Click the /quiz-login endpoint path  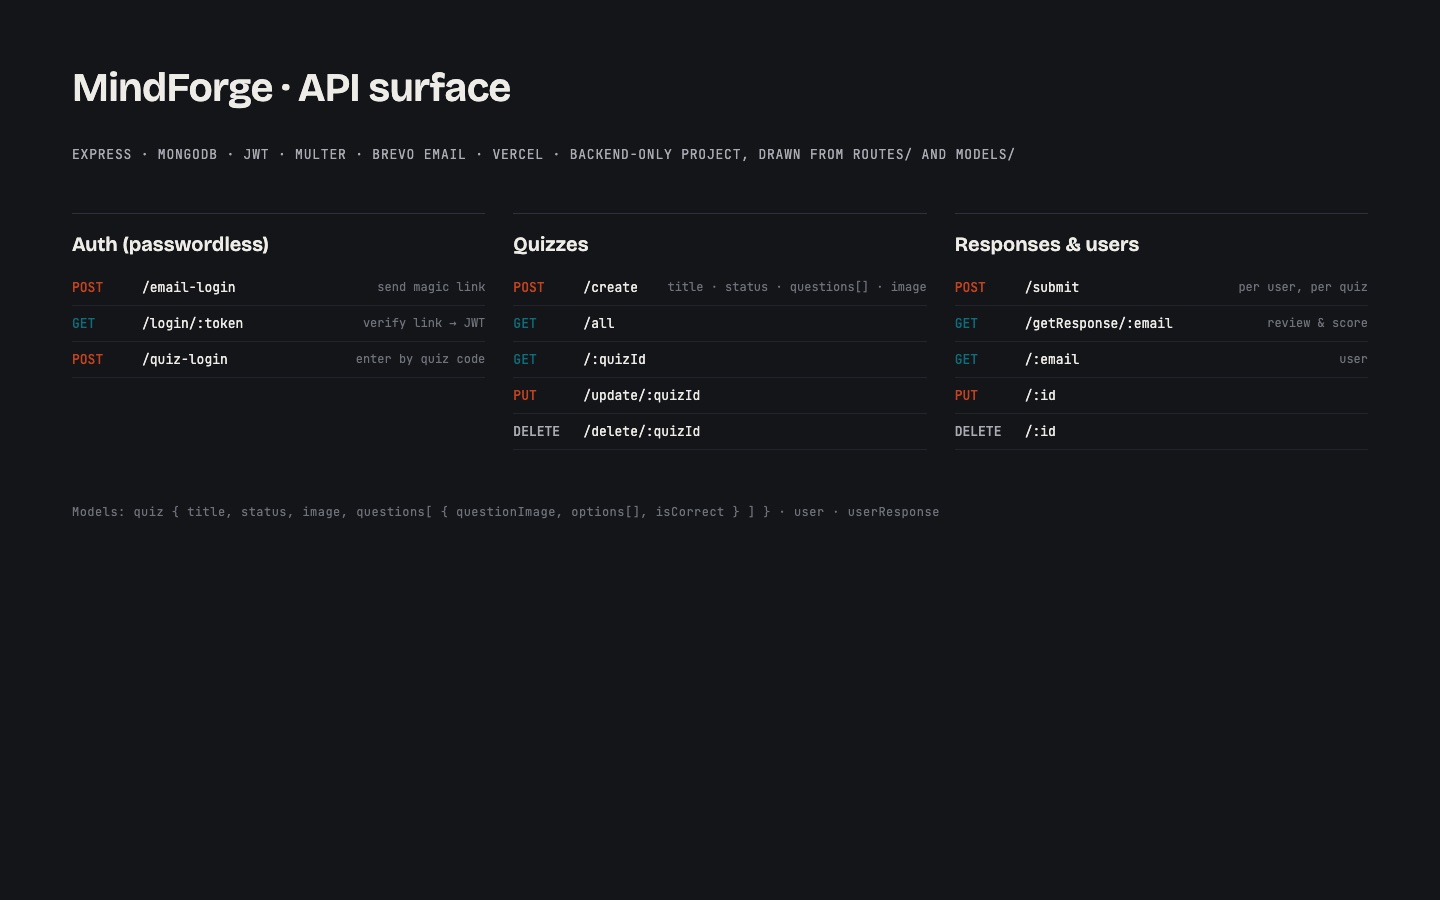point(185,359)
